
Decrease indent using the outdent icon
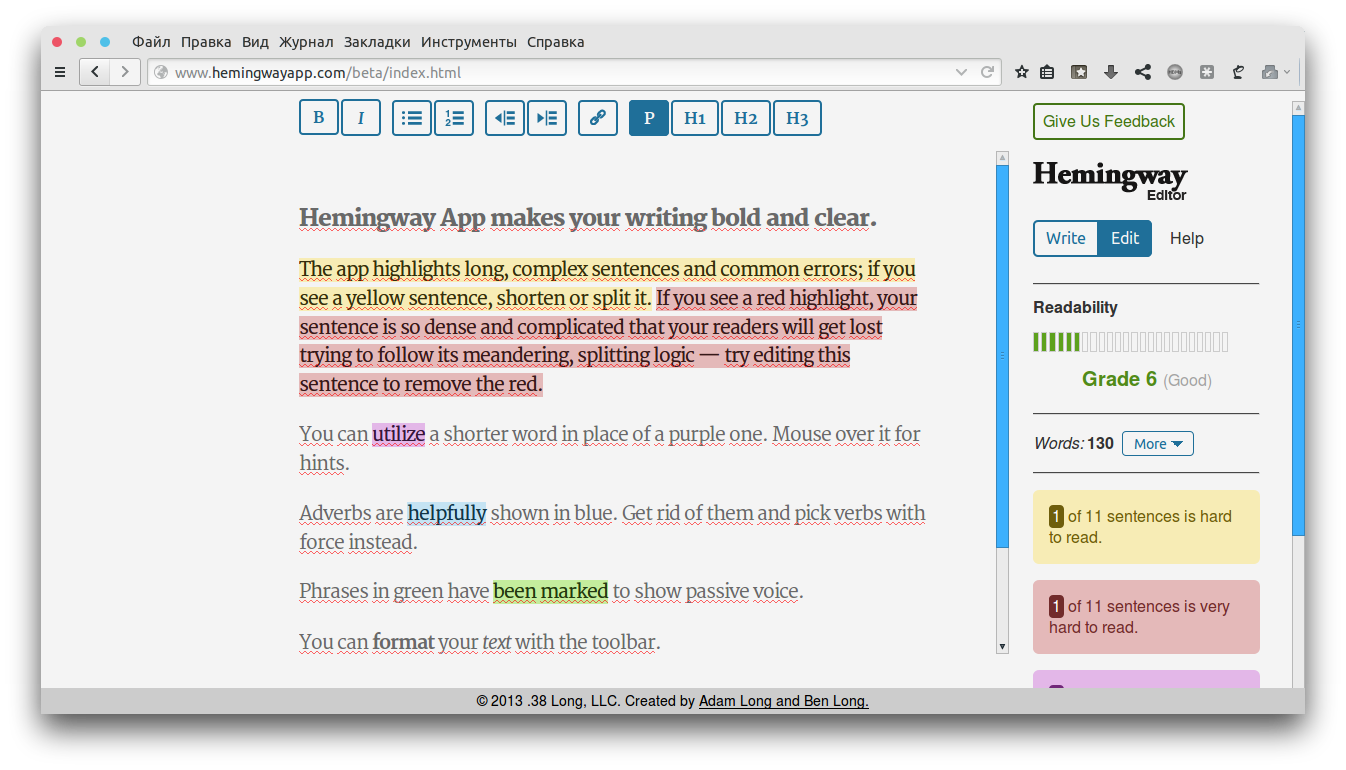505,118
